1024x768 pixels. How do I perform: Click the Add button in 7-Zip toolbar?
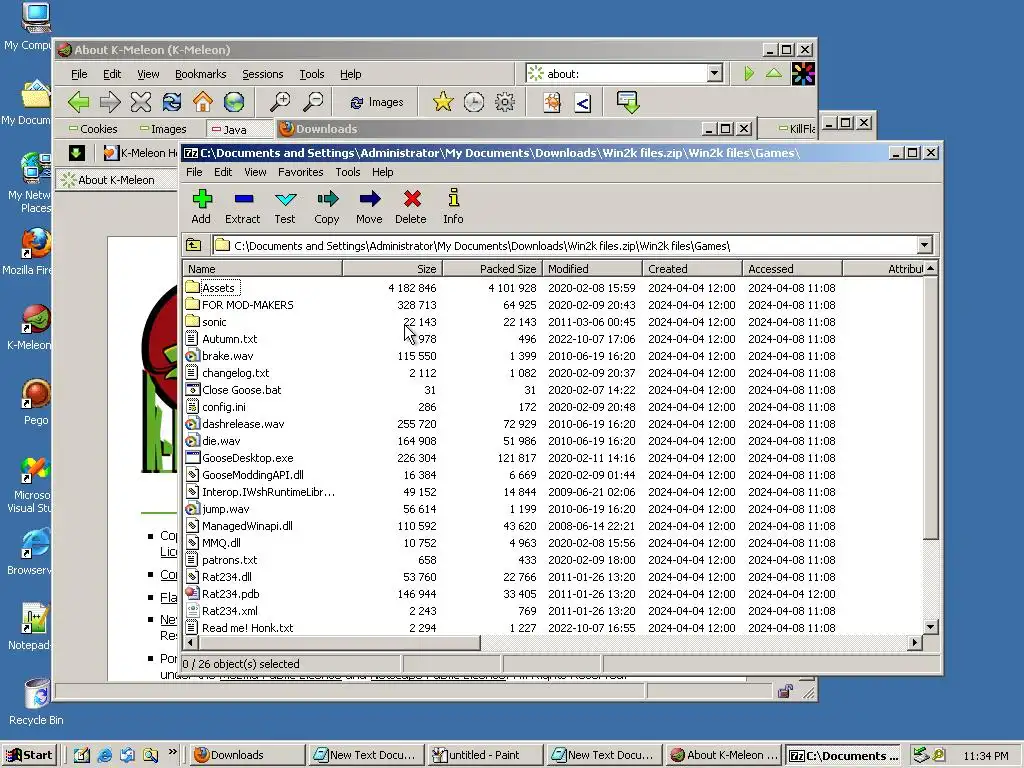[201, 206]
